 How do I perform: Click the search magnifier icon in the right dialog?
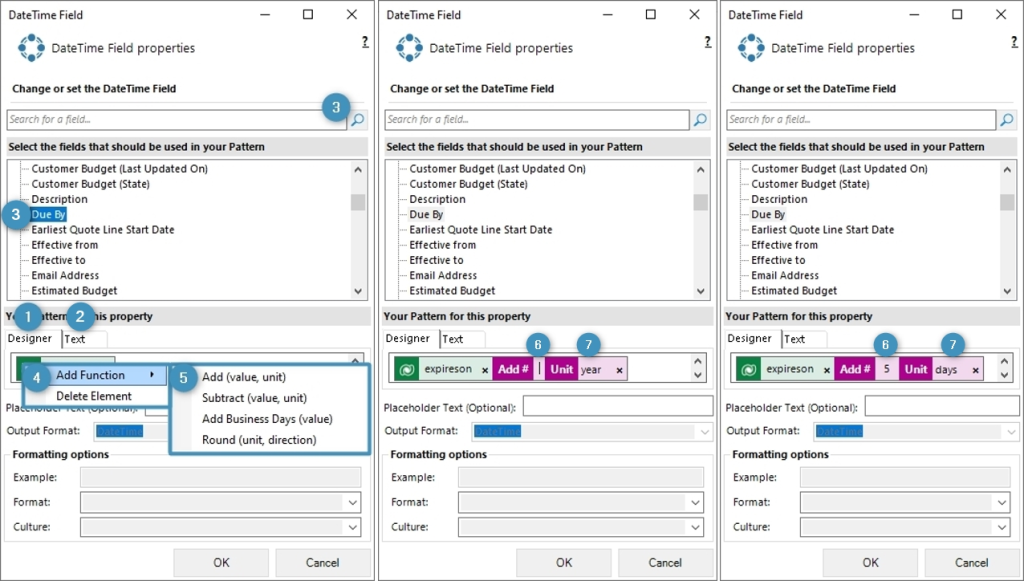1007,119
